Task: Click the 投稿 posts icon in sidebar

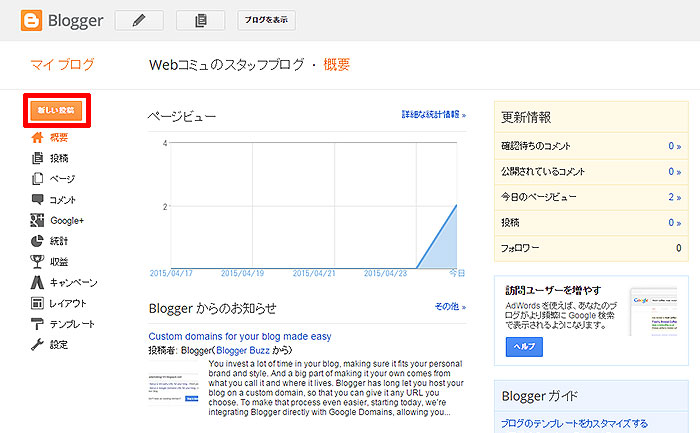Action: (38, 158)
